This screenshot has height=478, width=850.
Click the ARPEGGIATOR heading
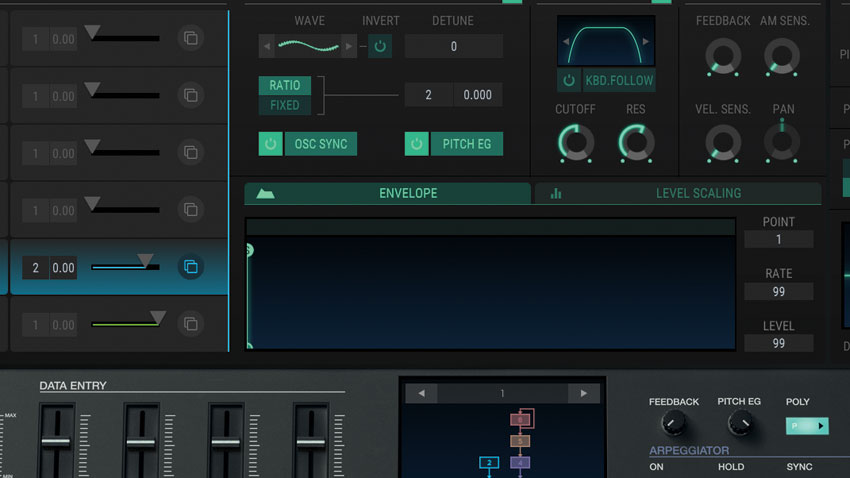tap(688, 450)
